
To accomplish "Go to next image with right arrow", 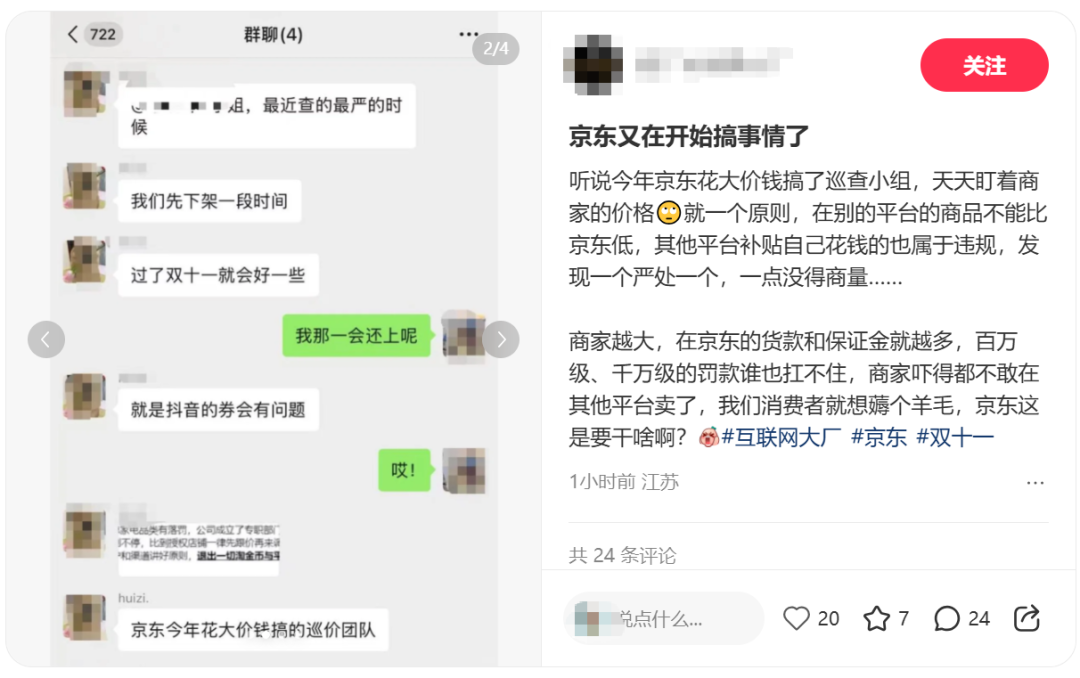I will pos(501,339).
